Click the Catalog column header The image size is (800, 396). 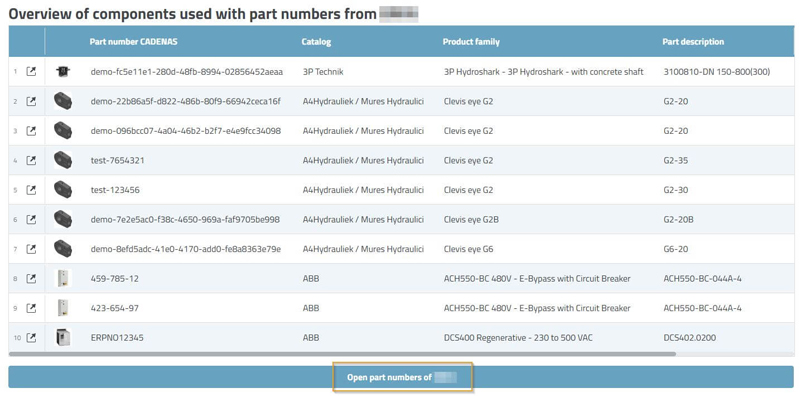click(316, 42)
